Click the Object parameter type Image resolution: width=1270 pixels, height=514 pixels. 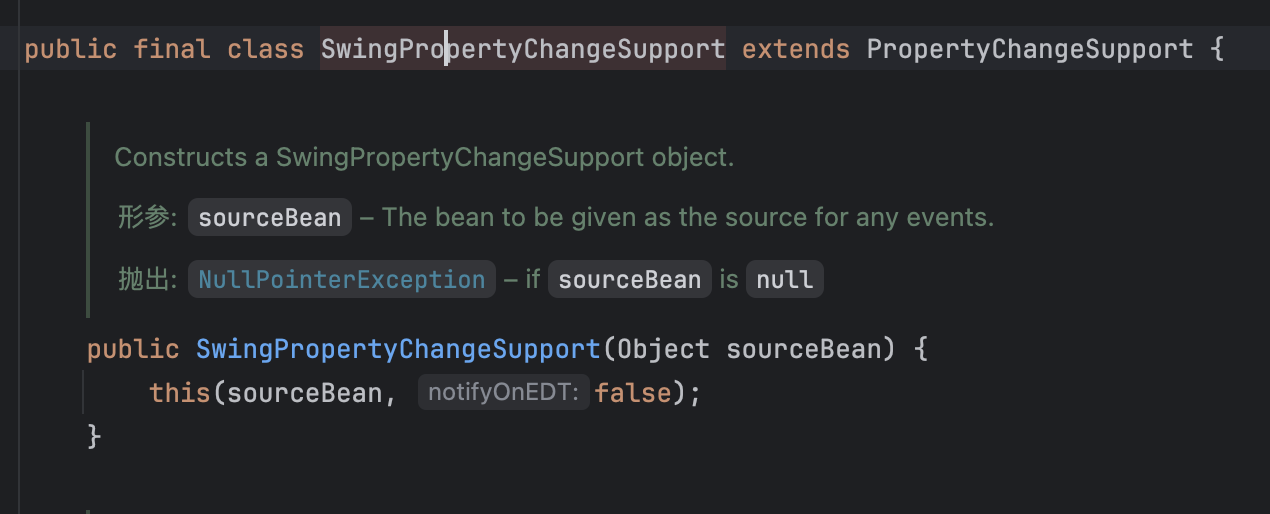(x=664, y=349)
